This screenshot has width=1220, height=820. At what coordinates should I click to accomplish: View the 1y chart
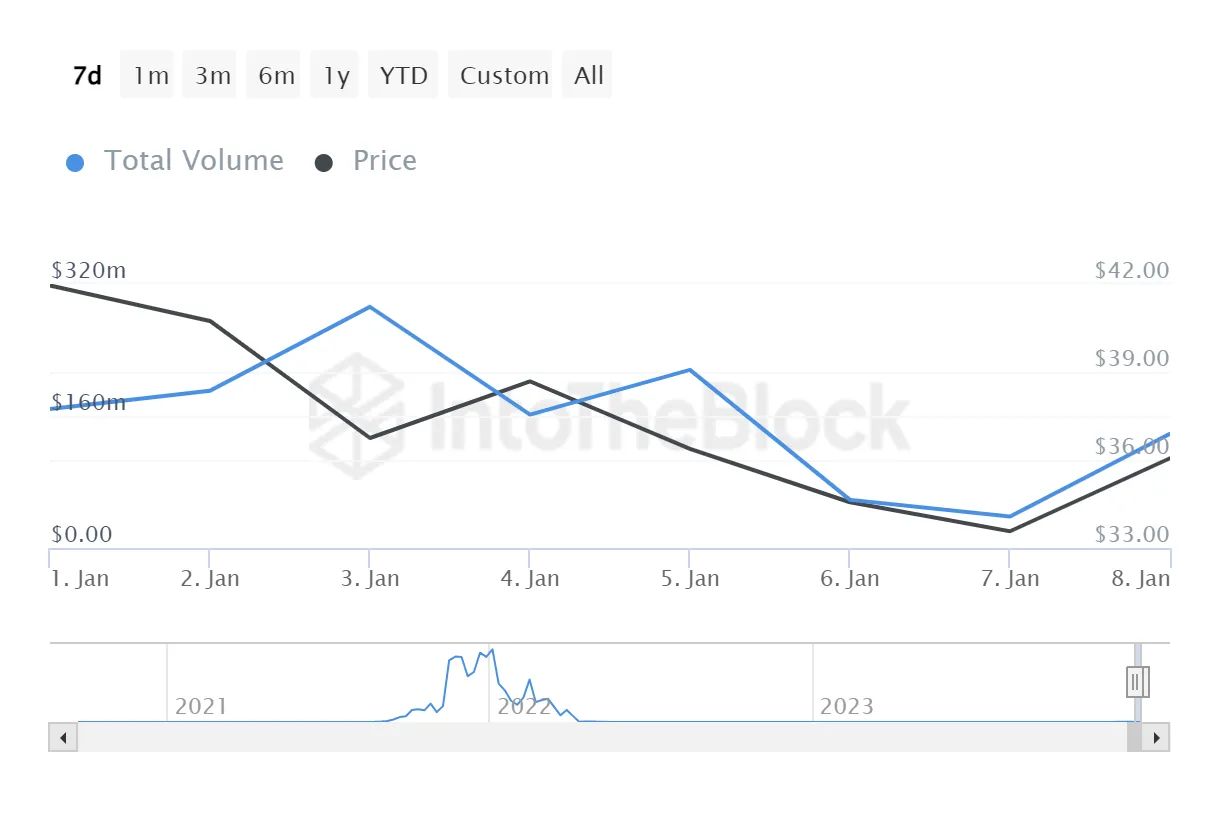[334, 74]
